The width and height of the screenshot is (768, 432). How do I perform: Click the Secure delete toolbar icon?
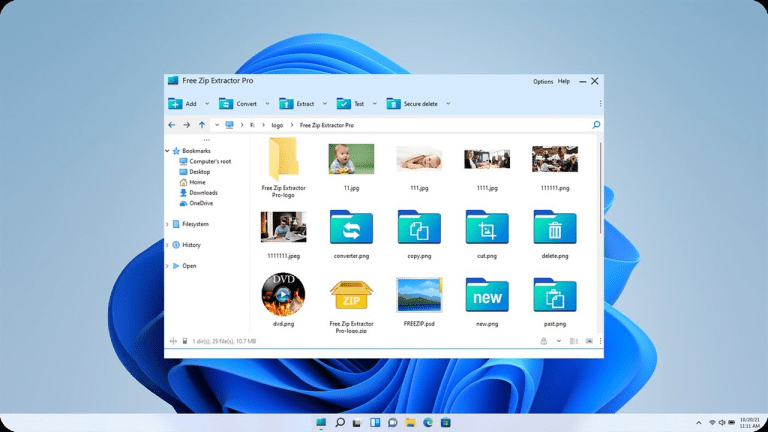click(393, 103)
